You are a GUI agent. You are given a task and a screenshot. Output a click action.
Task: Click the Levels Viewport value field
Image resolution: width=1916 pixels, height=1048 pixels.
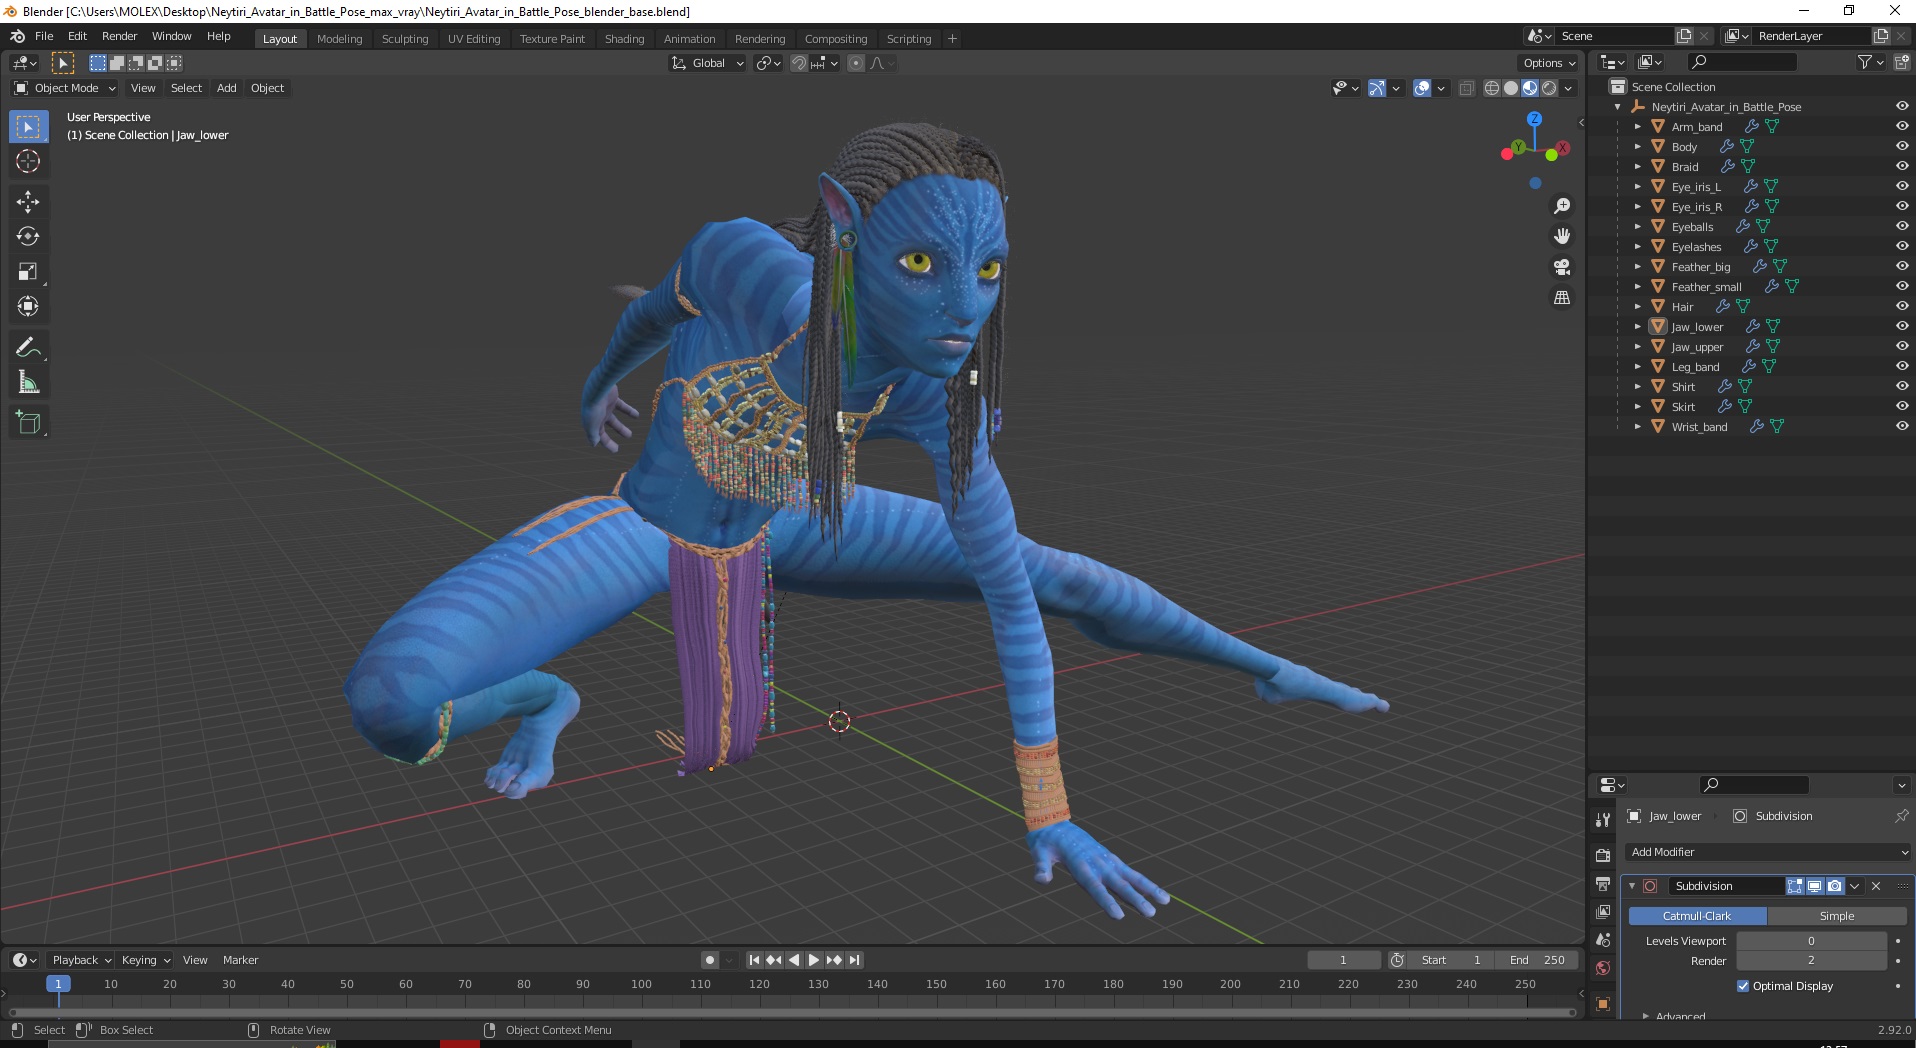tap(1811, 941)
